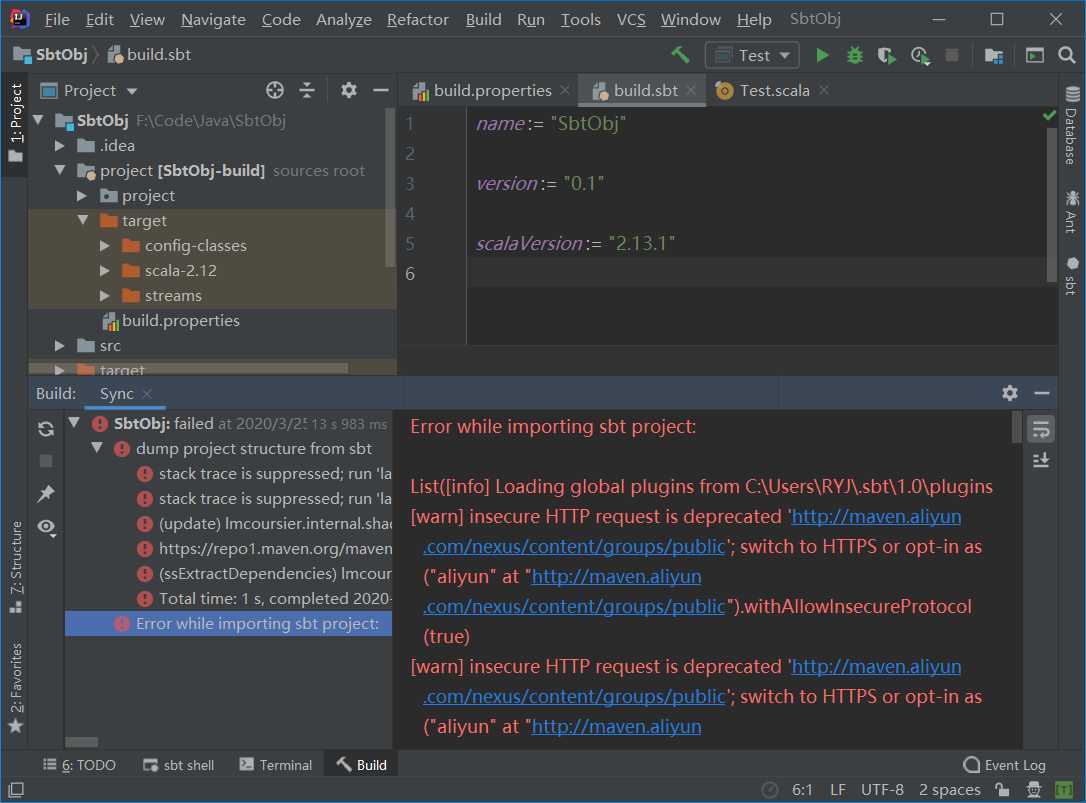Image resolution: width=1086 pixels, height=803 pixels.
Task: Open Search Everywhere magnifier
Action: 1067,55
